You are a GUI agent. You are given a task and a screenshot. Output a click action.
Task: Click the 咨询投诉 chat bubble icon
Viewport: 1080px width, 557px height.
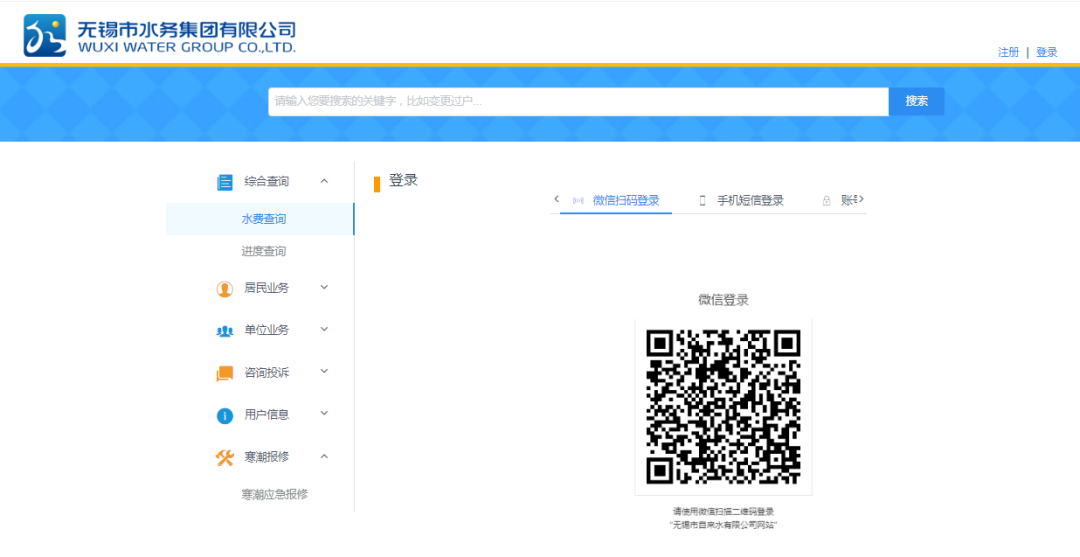pyautogui.click(x=225, y=373)
